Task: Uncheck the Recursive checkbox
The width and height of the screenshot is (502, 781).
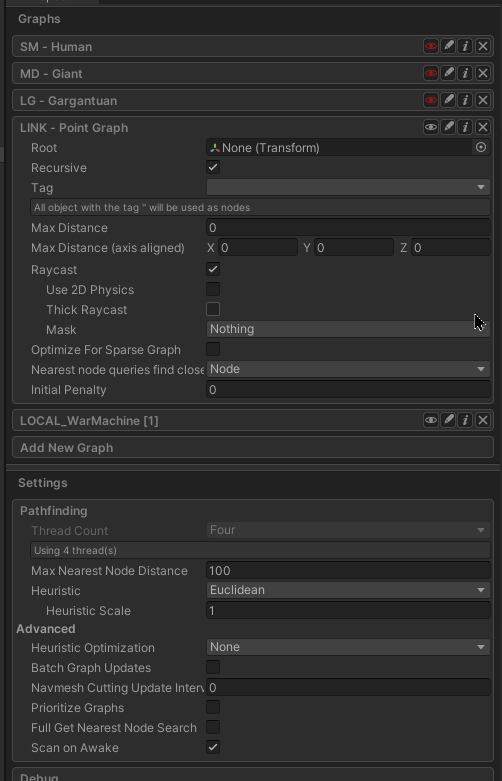Action: pyautogui.click(x=213, y=167)
